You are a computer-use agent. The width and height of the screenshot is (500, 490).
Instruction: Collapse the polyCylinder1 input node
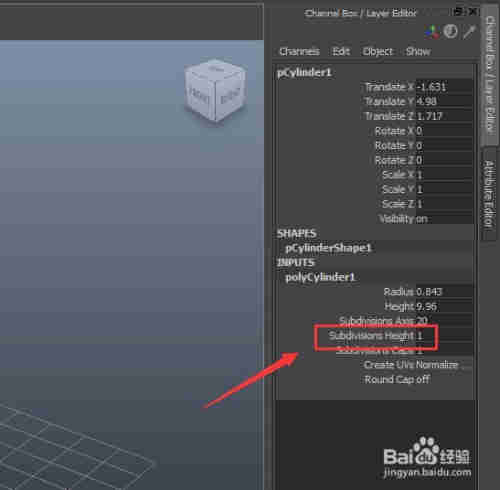(320, 277)
